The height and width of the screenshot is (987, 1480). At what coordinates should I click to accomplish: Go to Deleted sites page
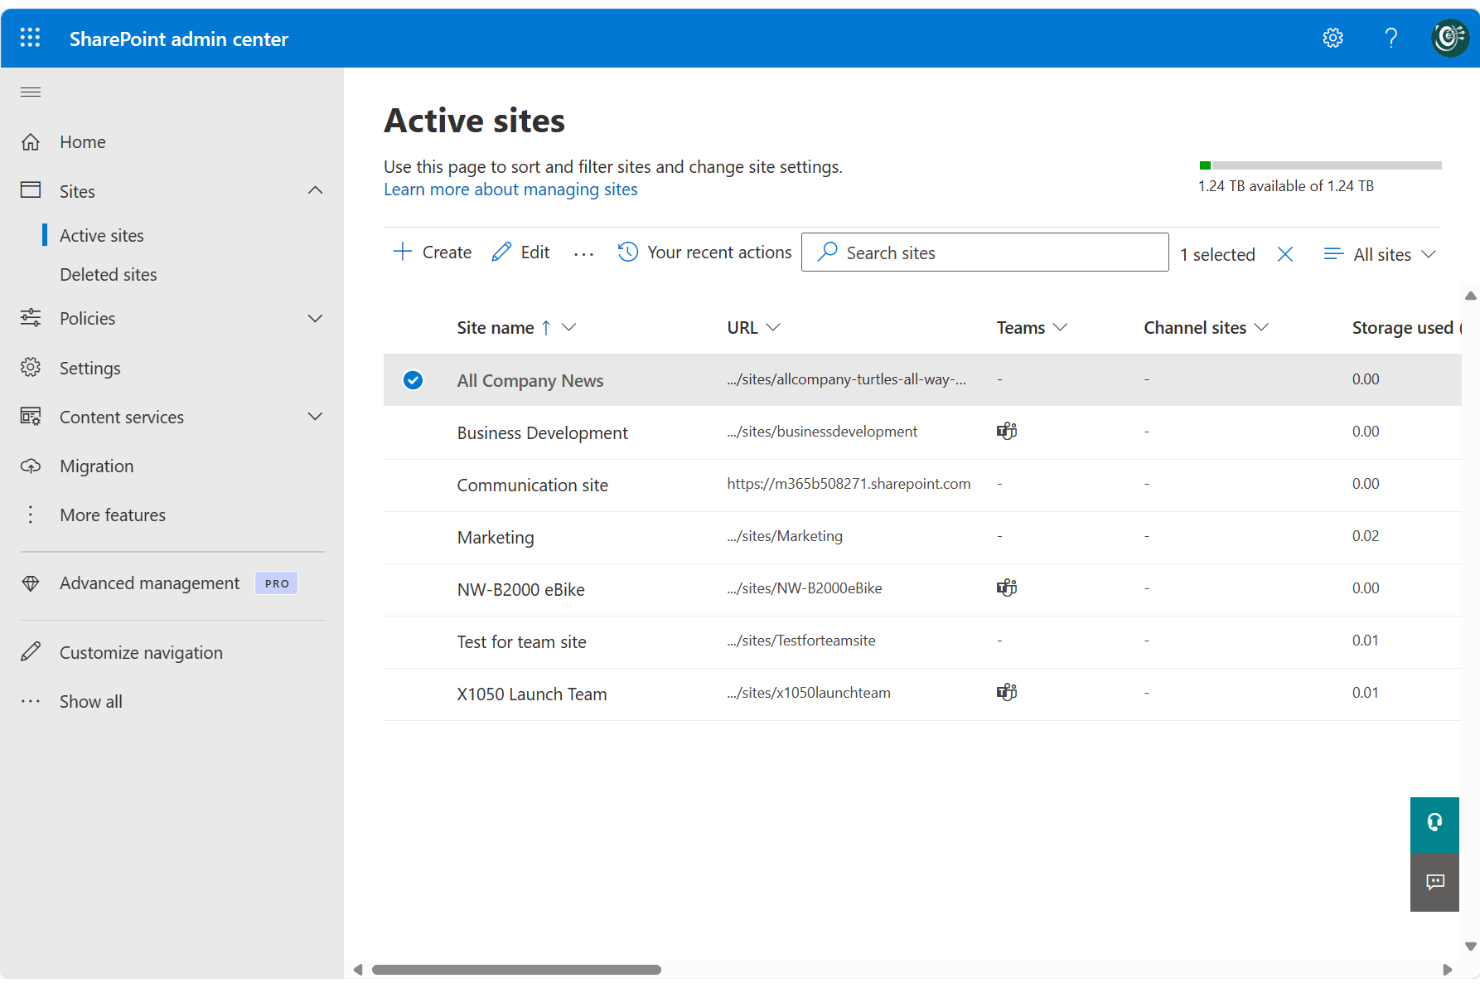(x=108, y=274)
